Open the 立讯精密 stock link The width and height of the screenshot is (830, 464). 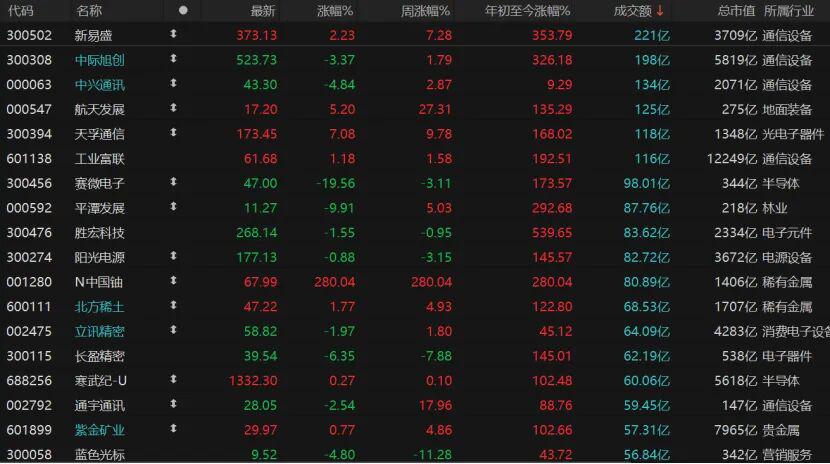(x=100, y=331)
